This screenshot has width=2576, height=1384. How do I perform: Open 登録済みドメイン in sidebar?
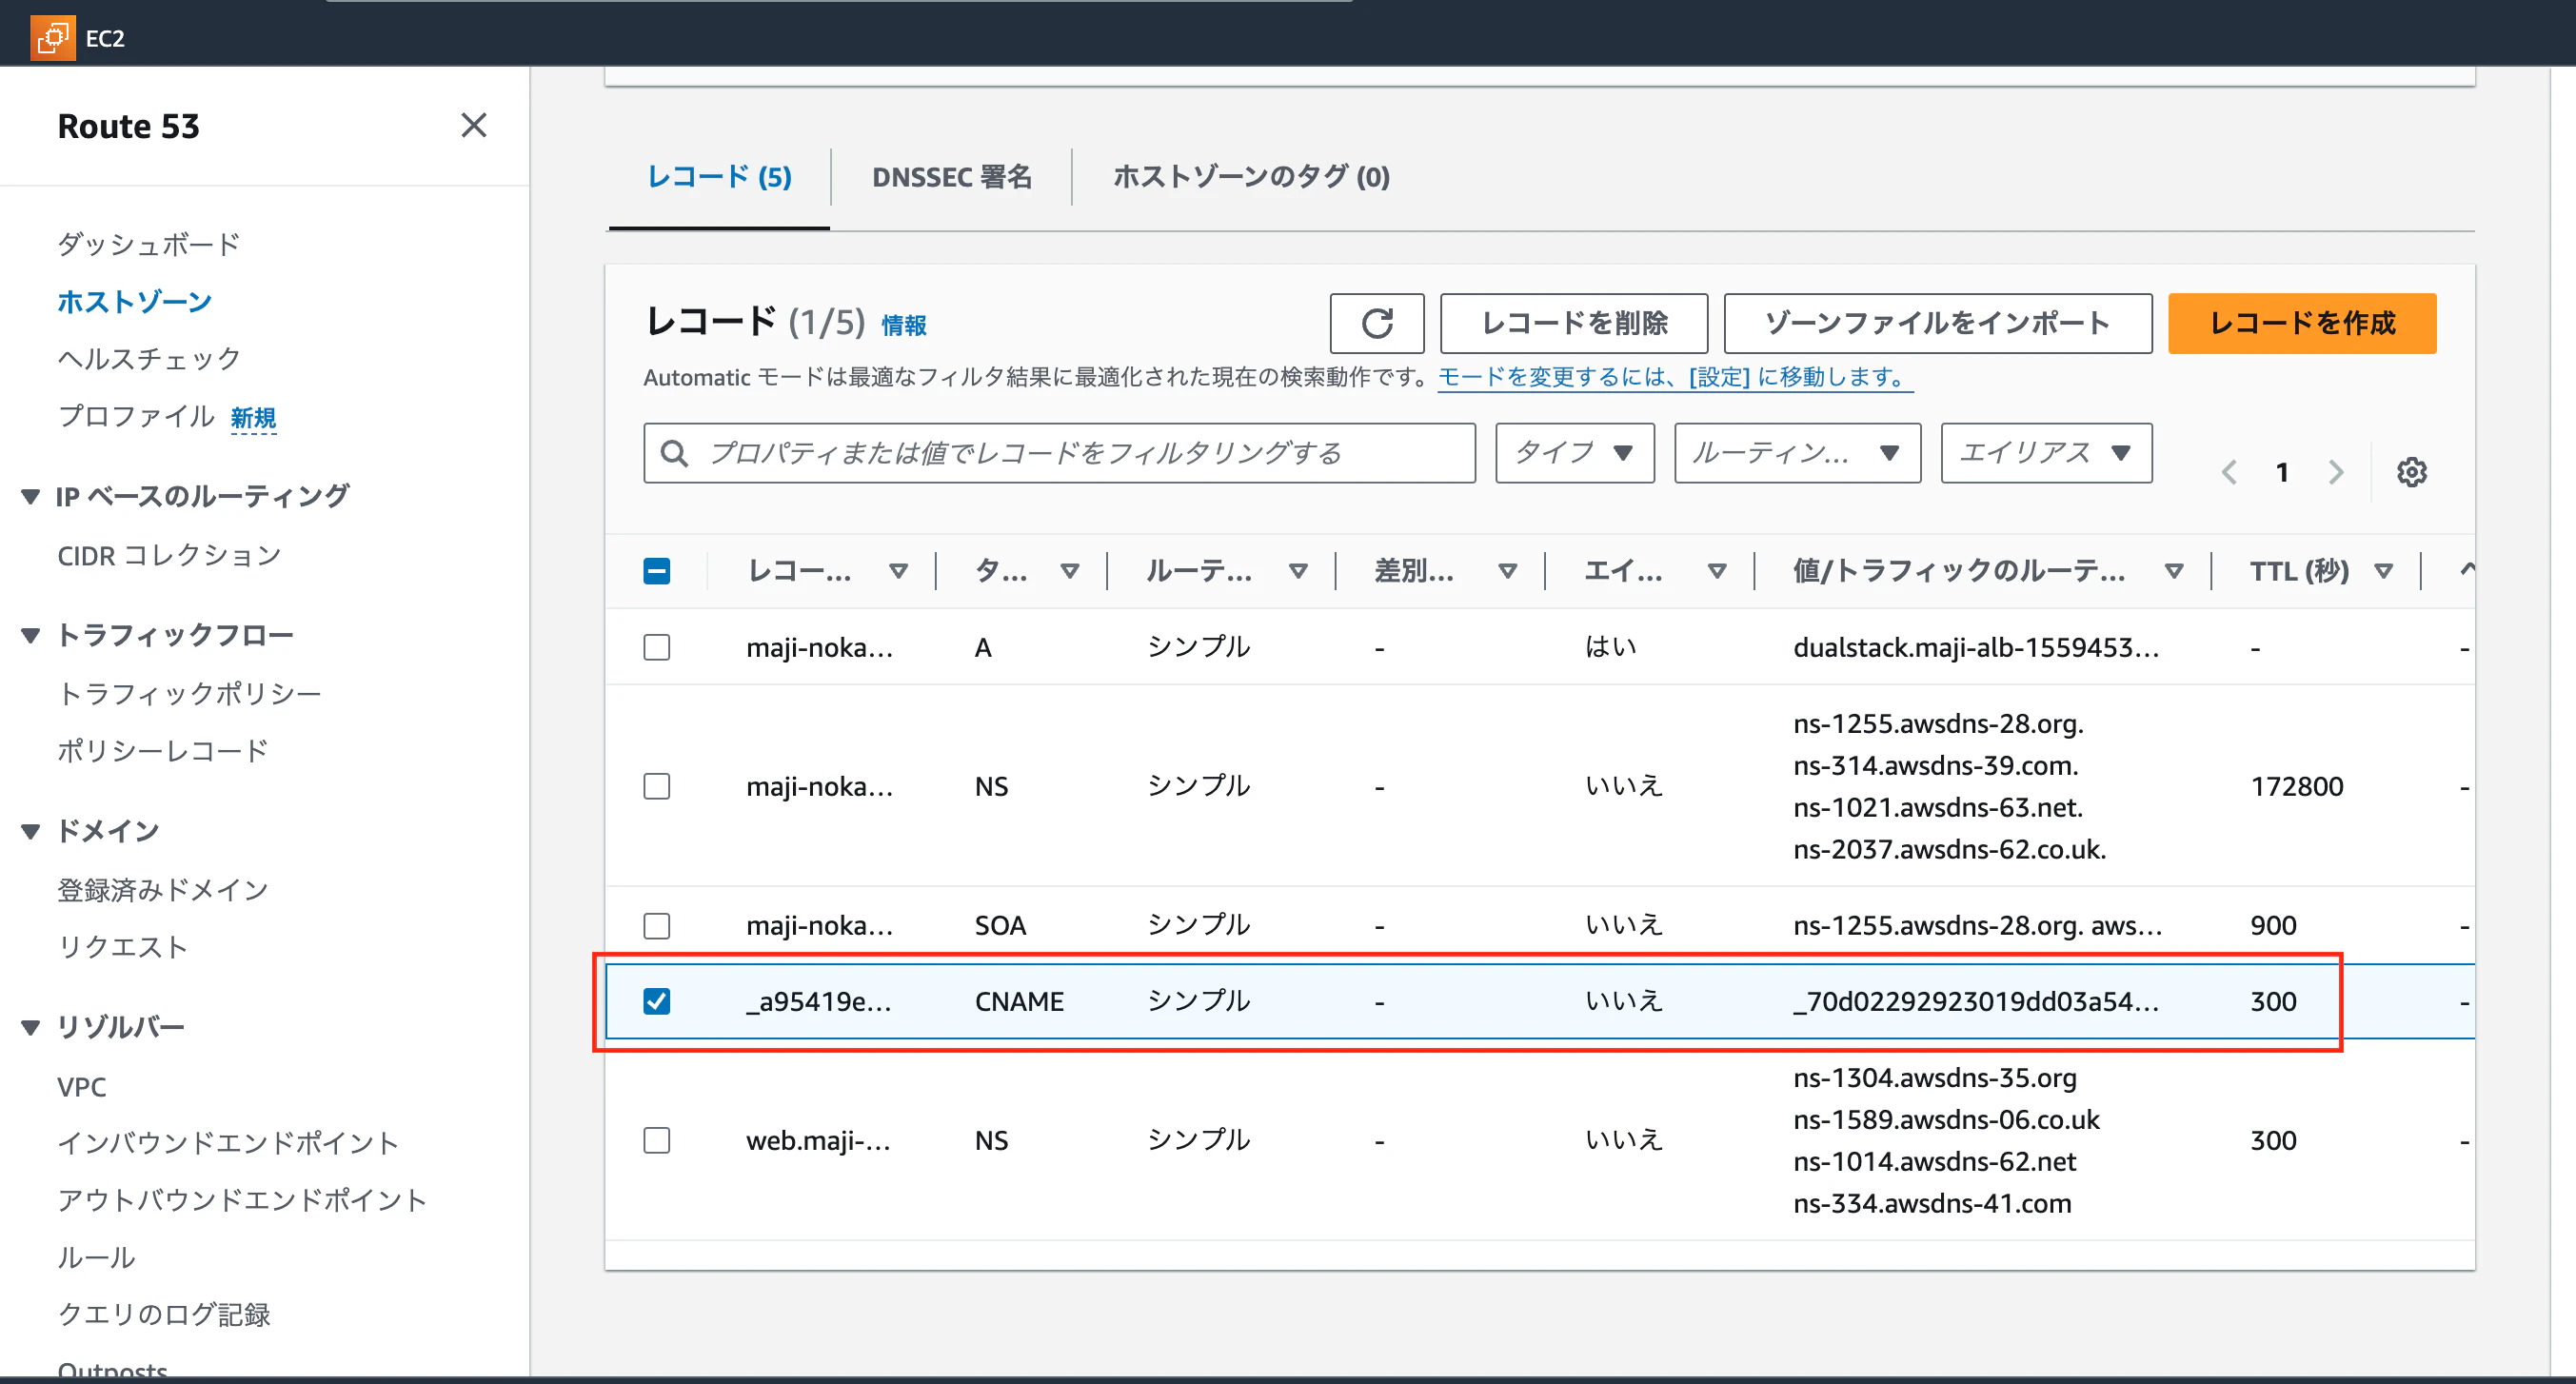[x=162, y=889]
